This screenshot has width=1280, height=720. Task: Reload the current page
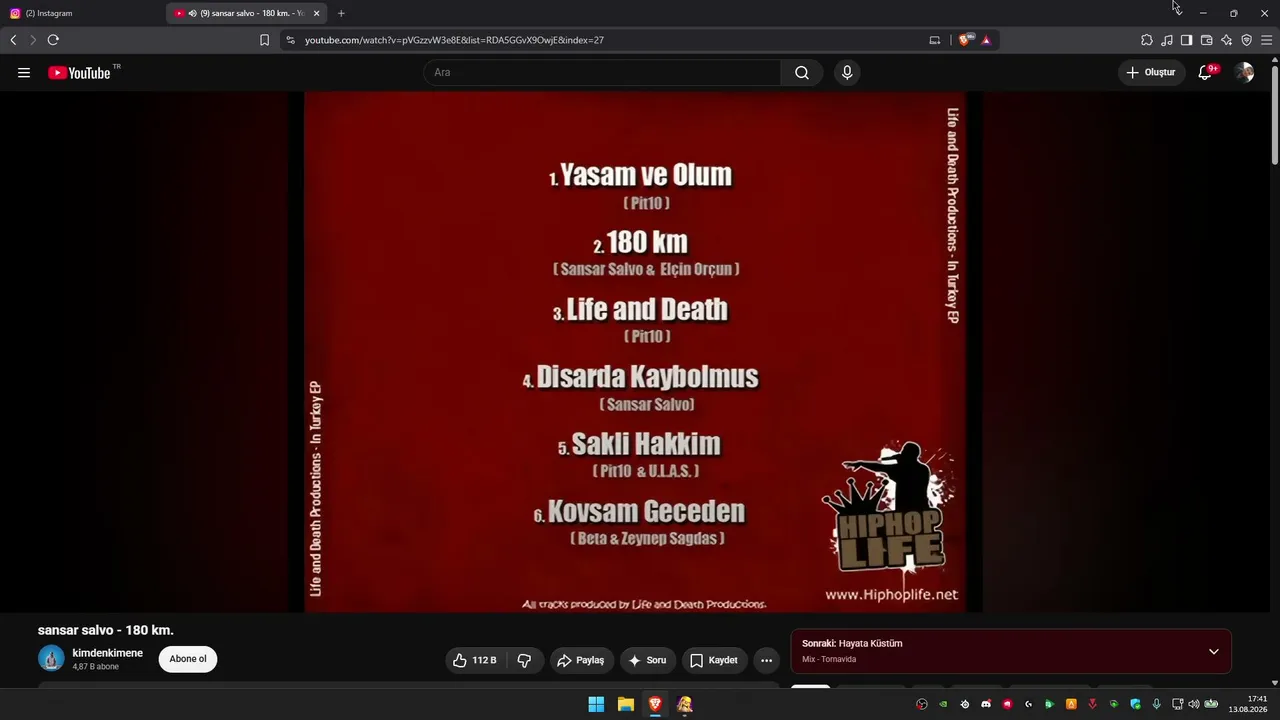tap(53, 40)
